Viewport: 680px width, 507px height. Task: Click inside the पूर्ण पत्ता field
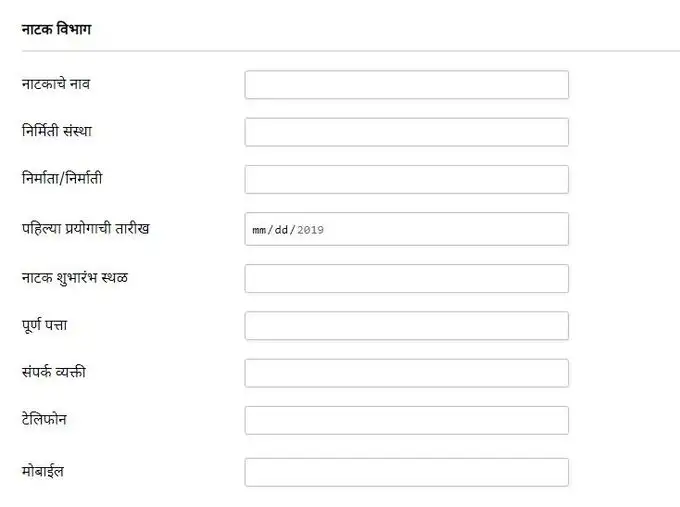pos(406,325)
